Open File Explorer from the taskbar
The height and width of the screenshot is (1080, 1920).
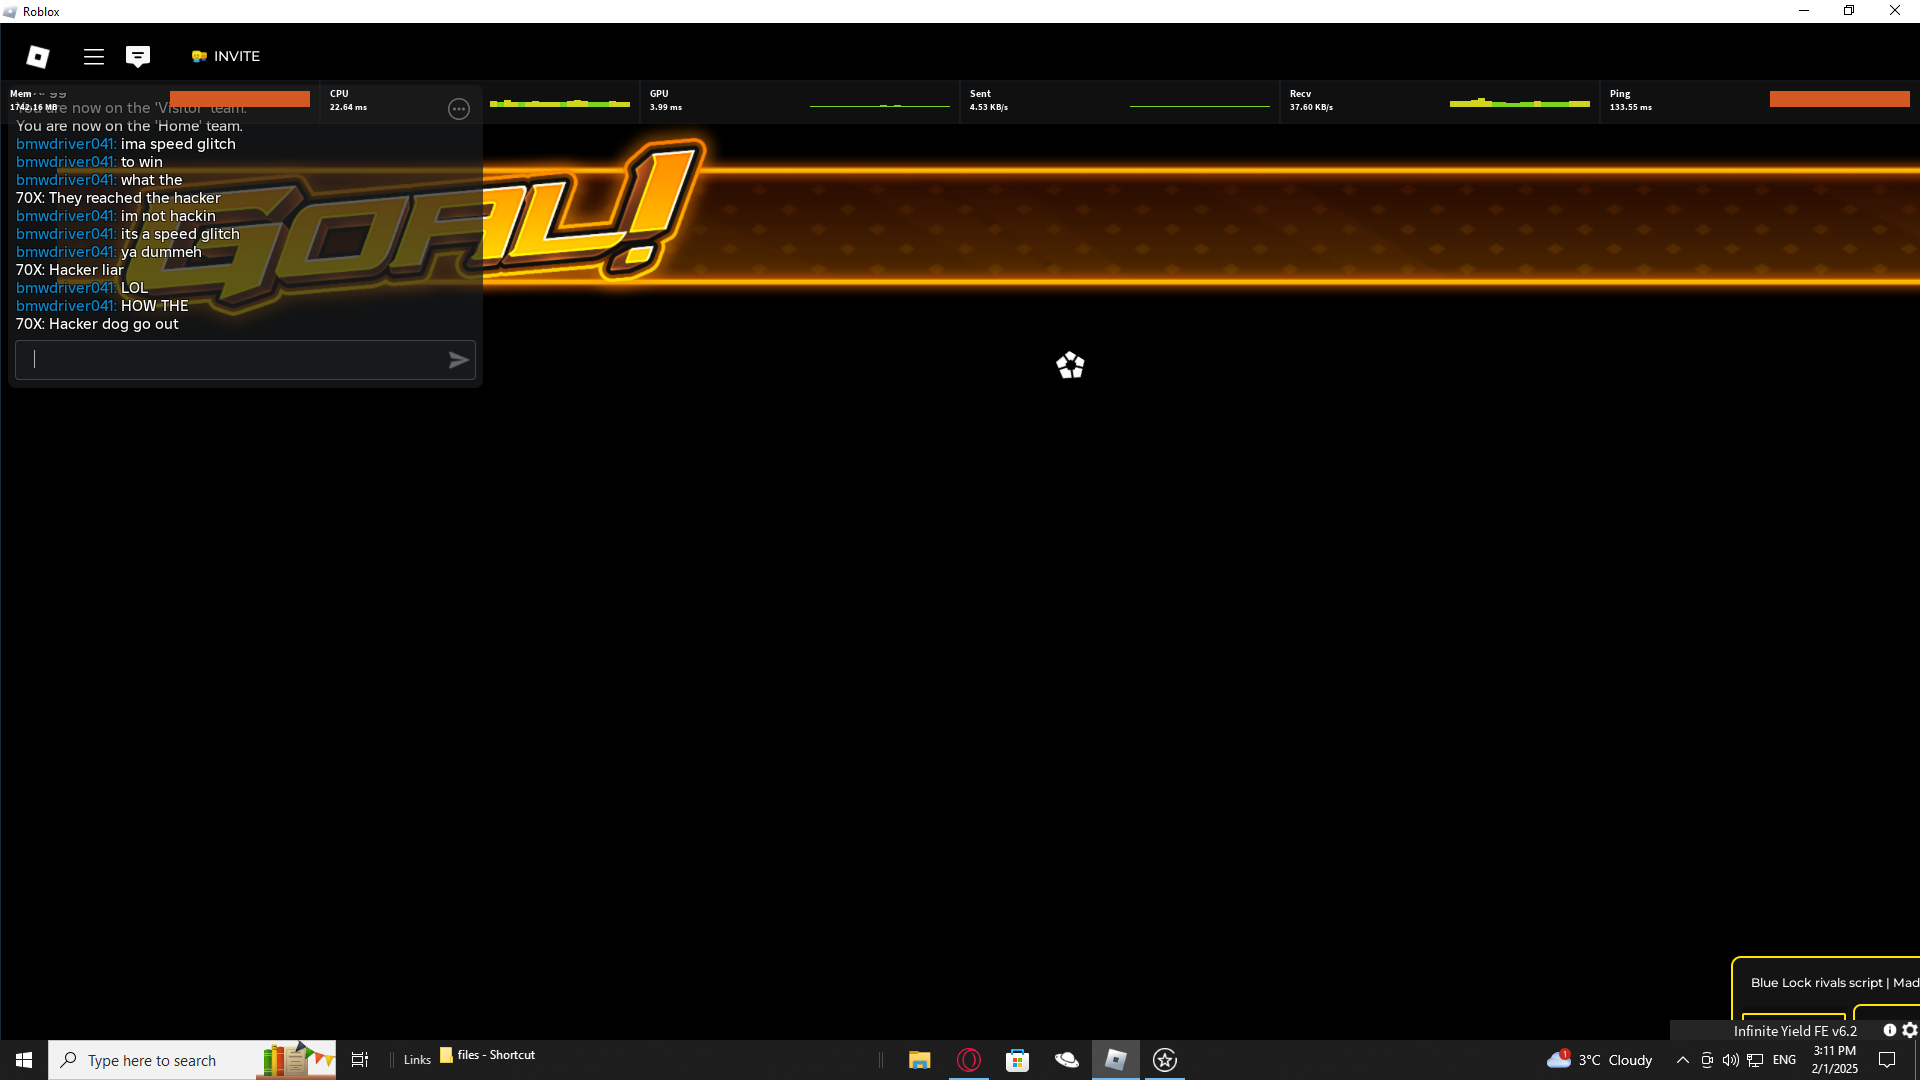tap(919, 1060)
